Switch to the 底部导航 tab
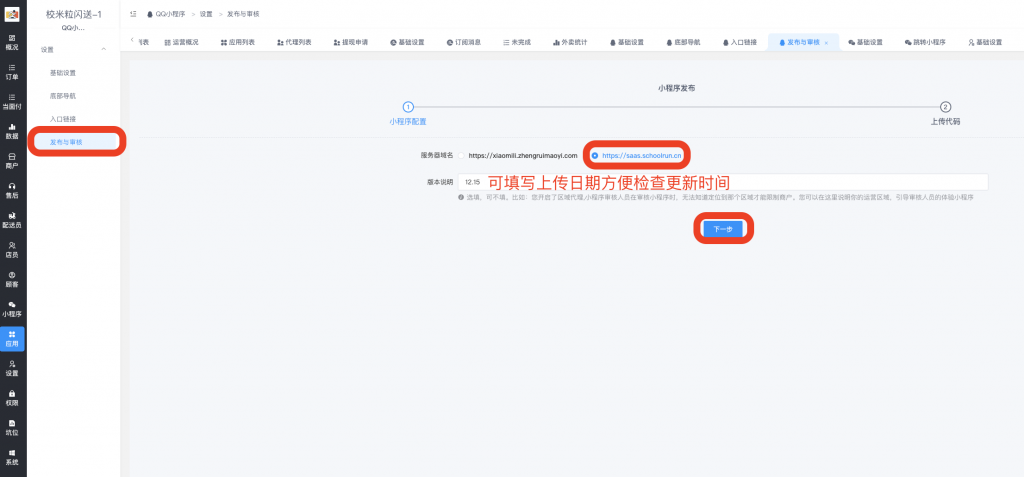This screenshot has height=477, width=1024. point(683,42)
